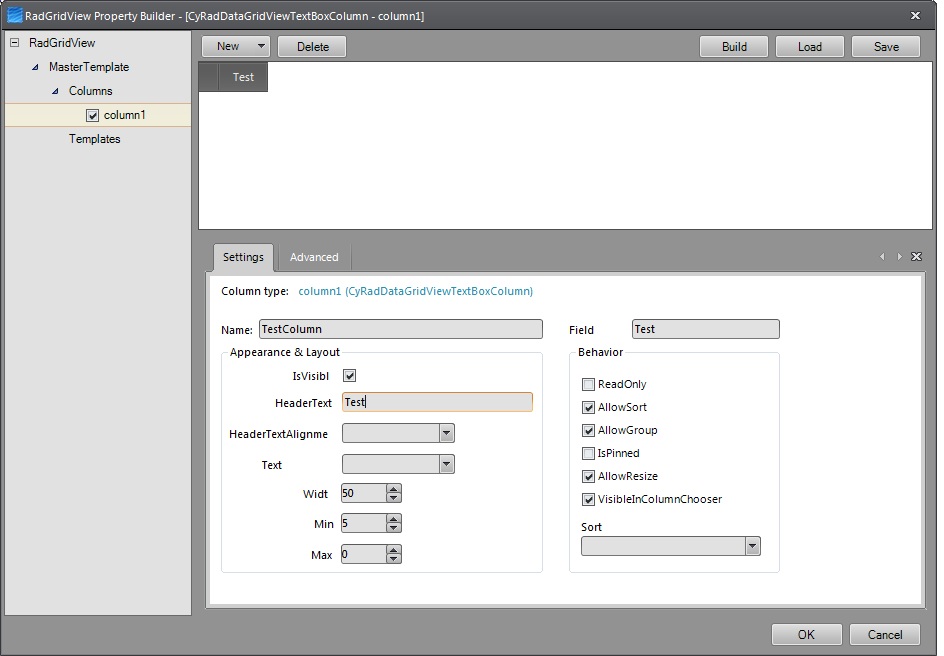The height and width of the screenshot is (656, 944).
Task: Open the HeaderTextAlignment dropdown
Action: click(x=447, y=433)
